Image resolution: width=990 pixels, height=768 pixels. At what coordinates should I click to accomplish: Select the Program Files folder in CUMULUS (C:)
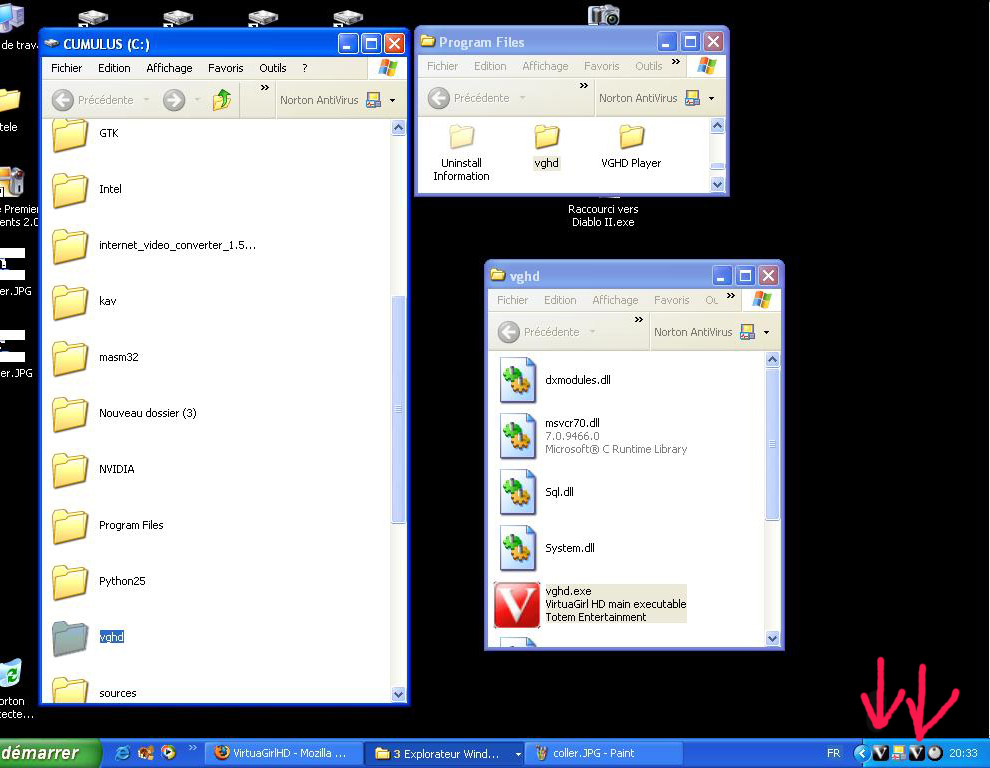click(x=107, y=525)
